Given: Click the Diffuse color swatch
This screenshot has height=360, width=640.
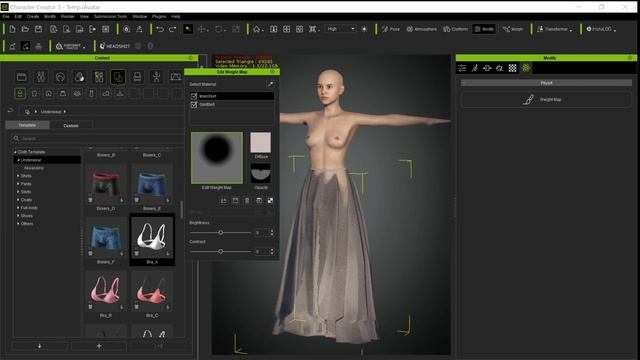Looking at the screenshot, I should click(260, 142).
